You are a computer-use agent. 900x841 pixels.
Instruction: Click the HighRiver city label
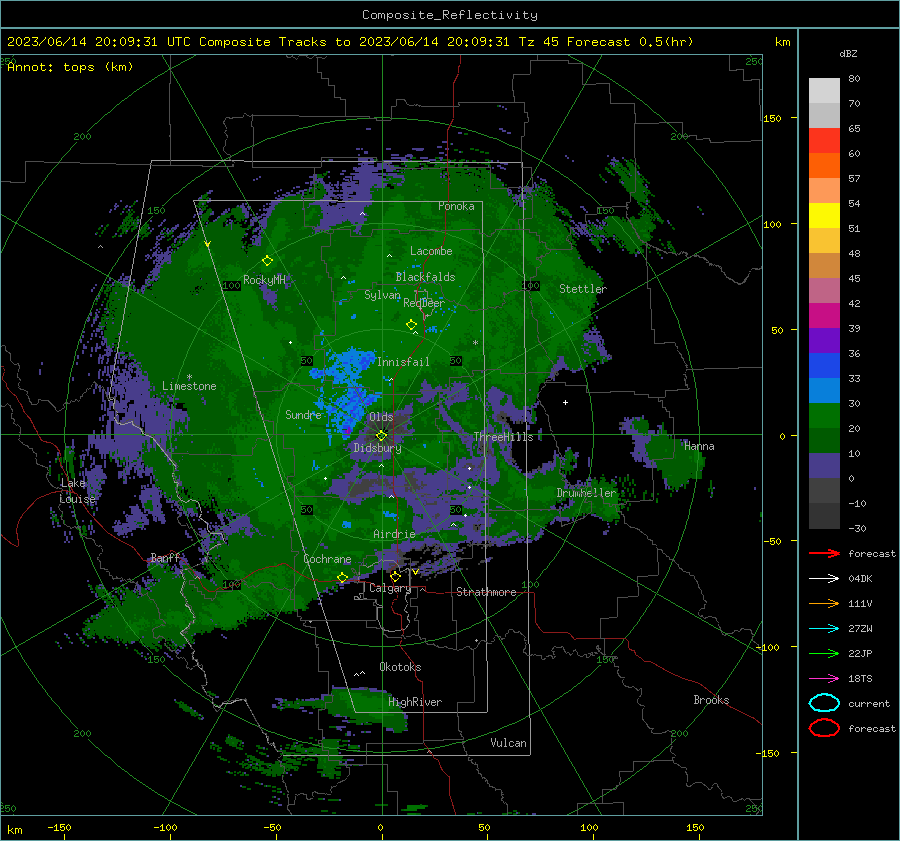click(415, 702)
